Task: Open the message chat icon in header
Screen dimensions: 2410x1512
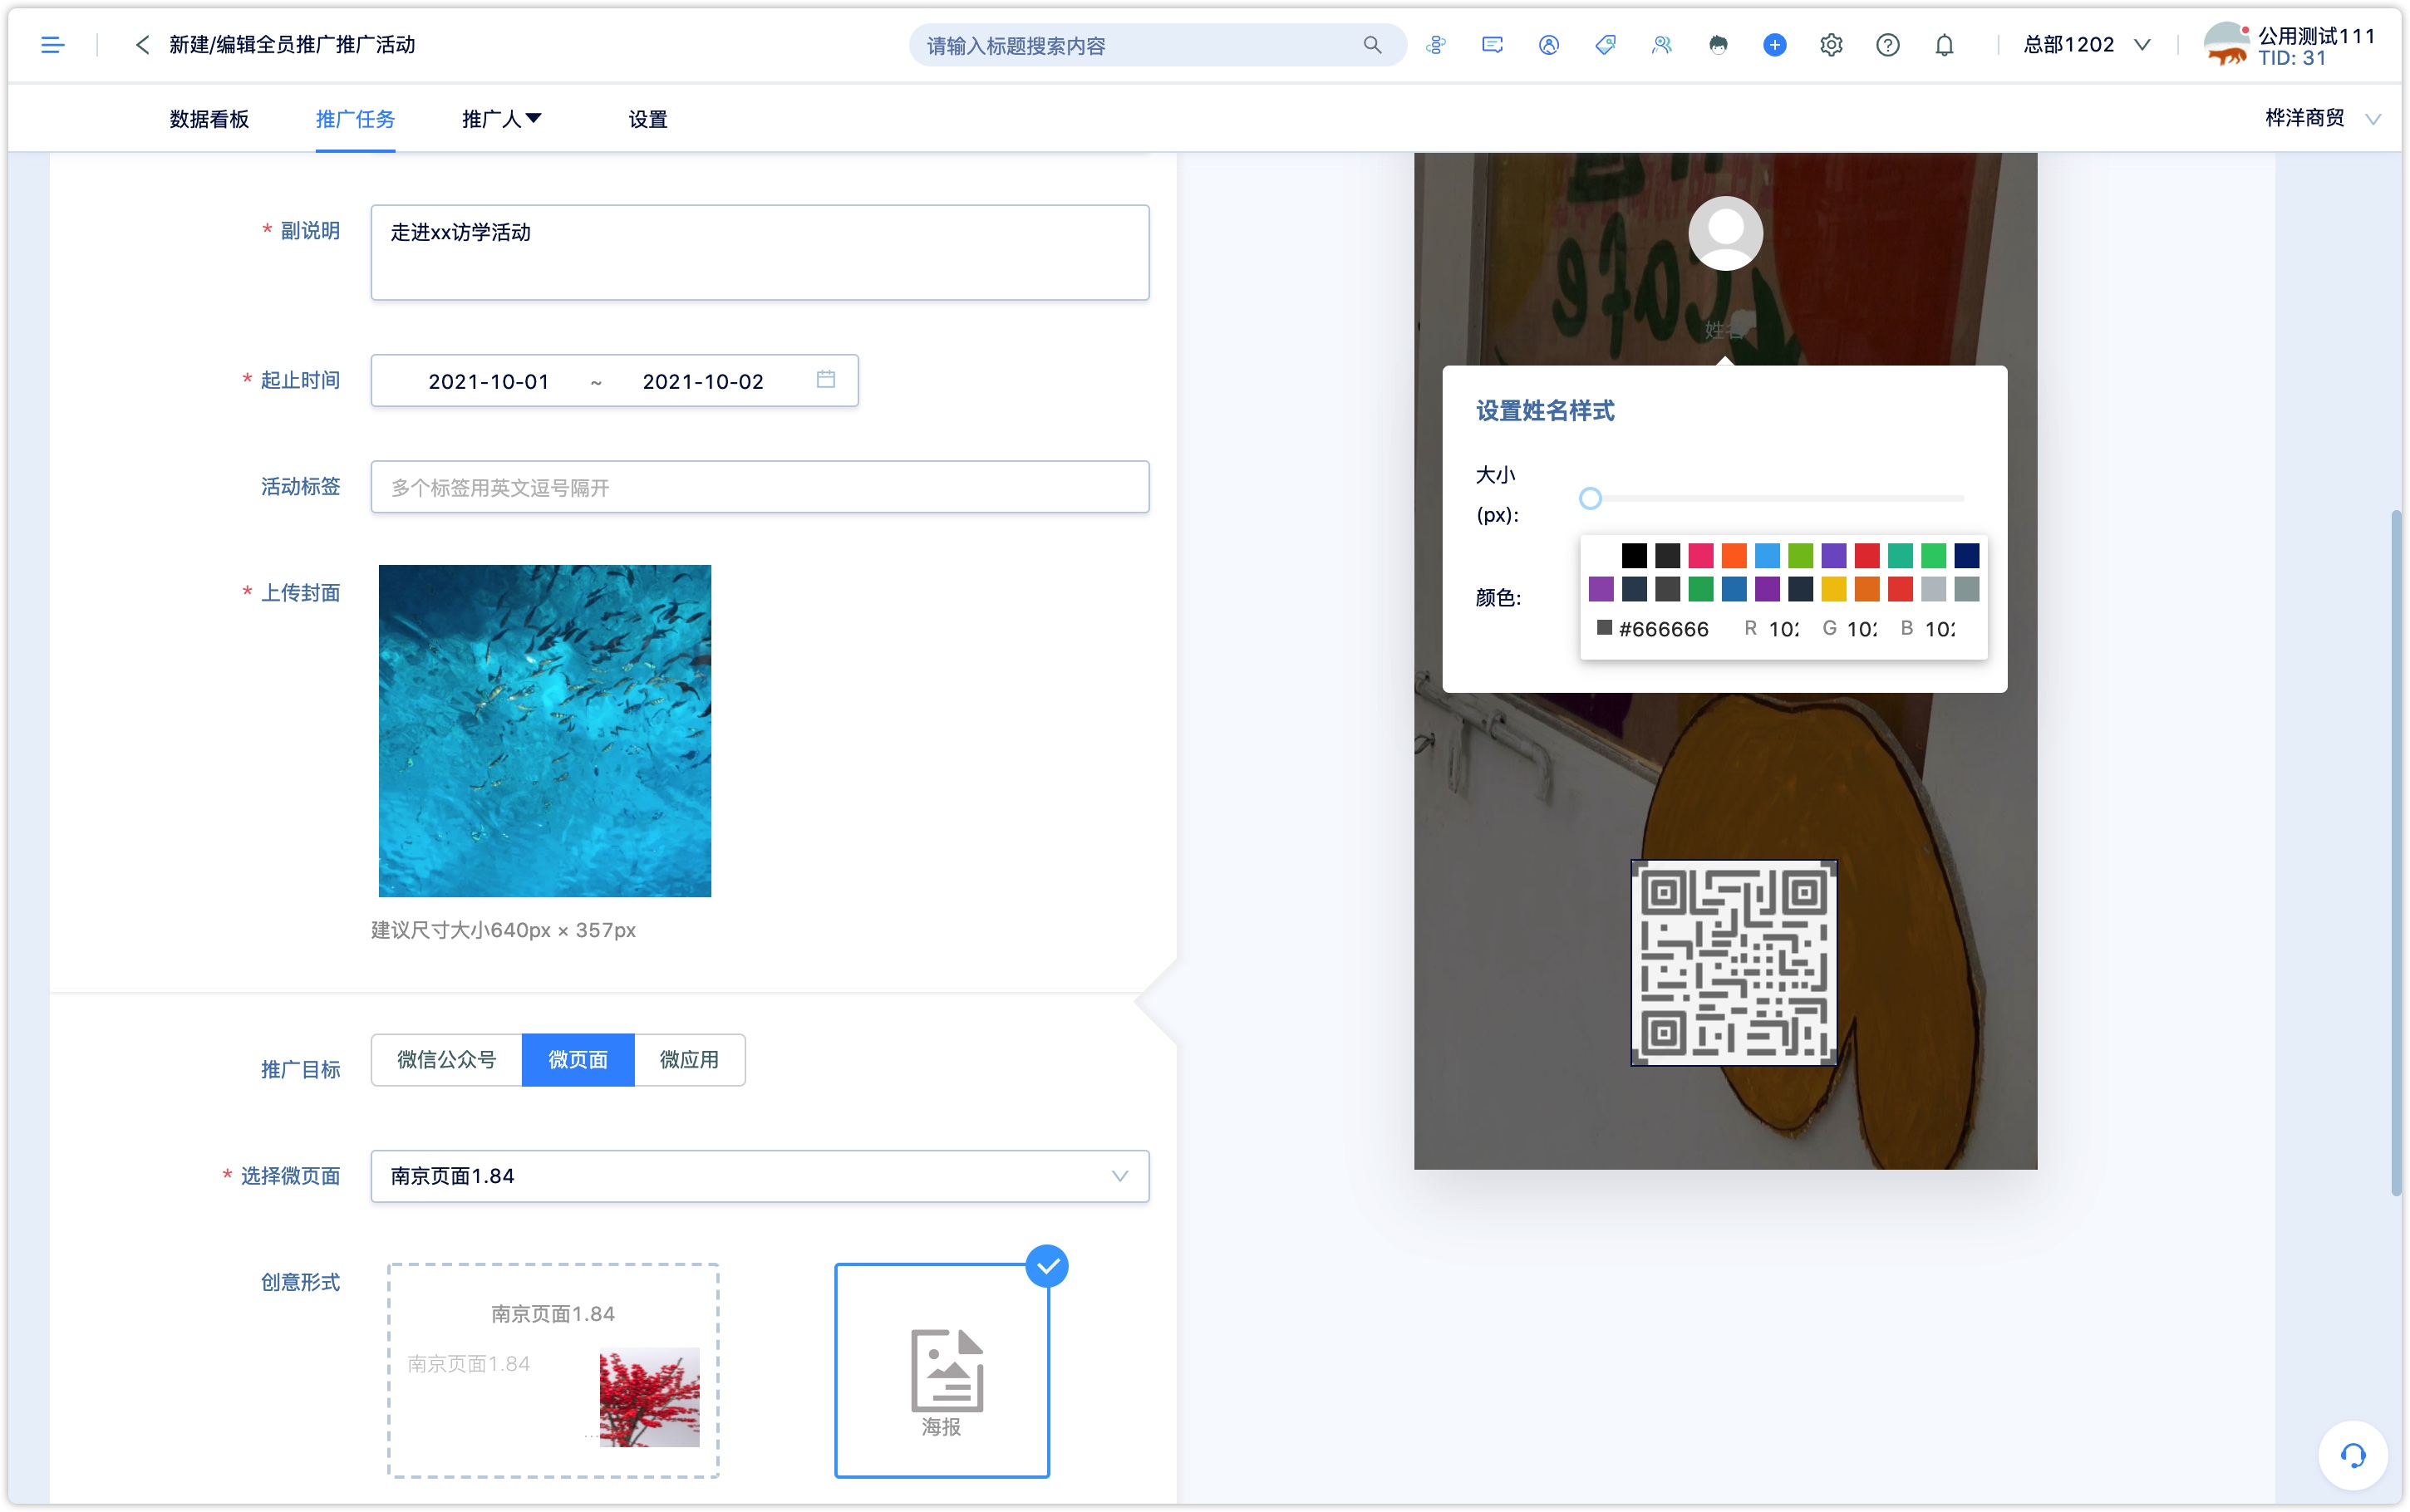Action: [1492, 45]
